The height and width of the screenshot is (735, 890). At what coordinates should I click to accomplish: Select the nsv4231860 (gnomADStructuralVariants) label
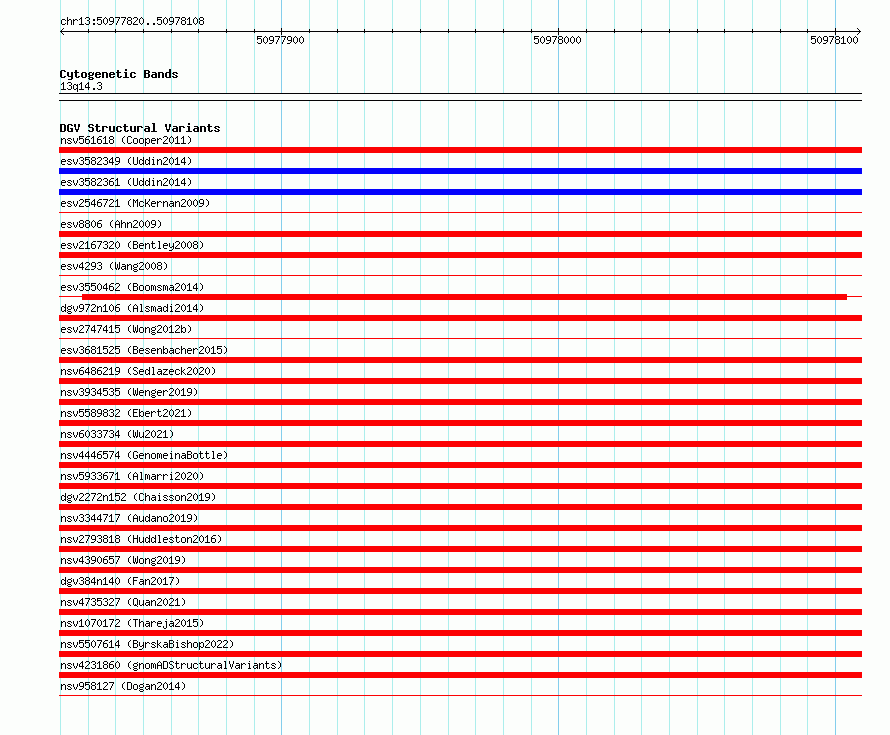pos(171,665)
